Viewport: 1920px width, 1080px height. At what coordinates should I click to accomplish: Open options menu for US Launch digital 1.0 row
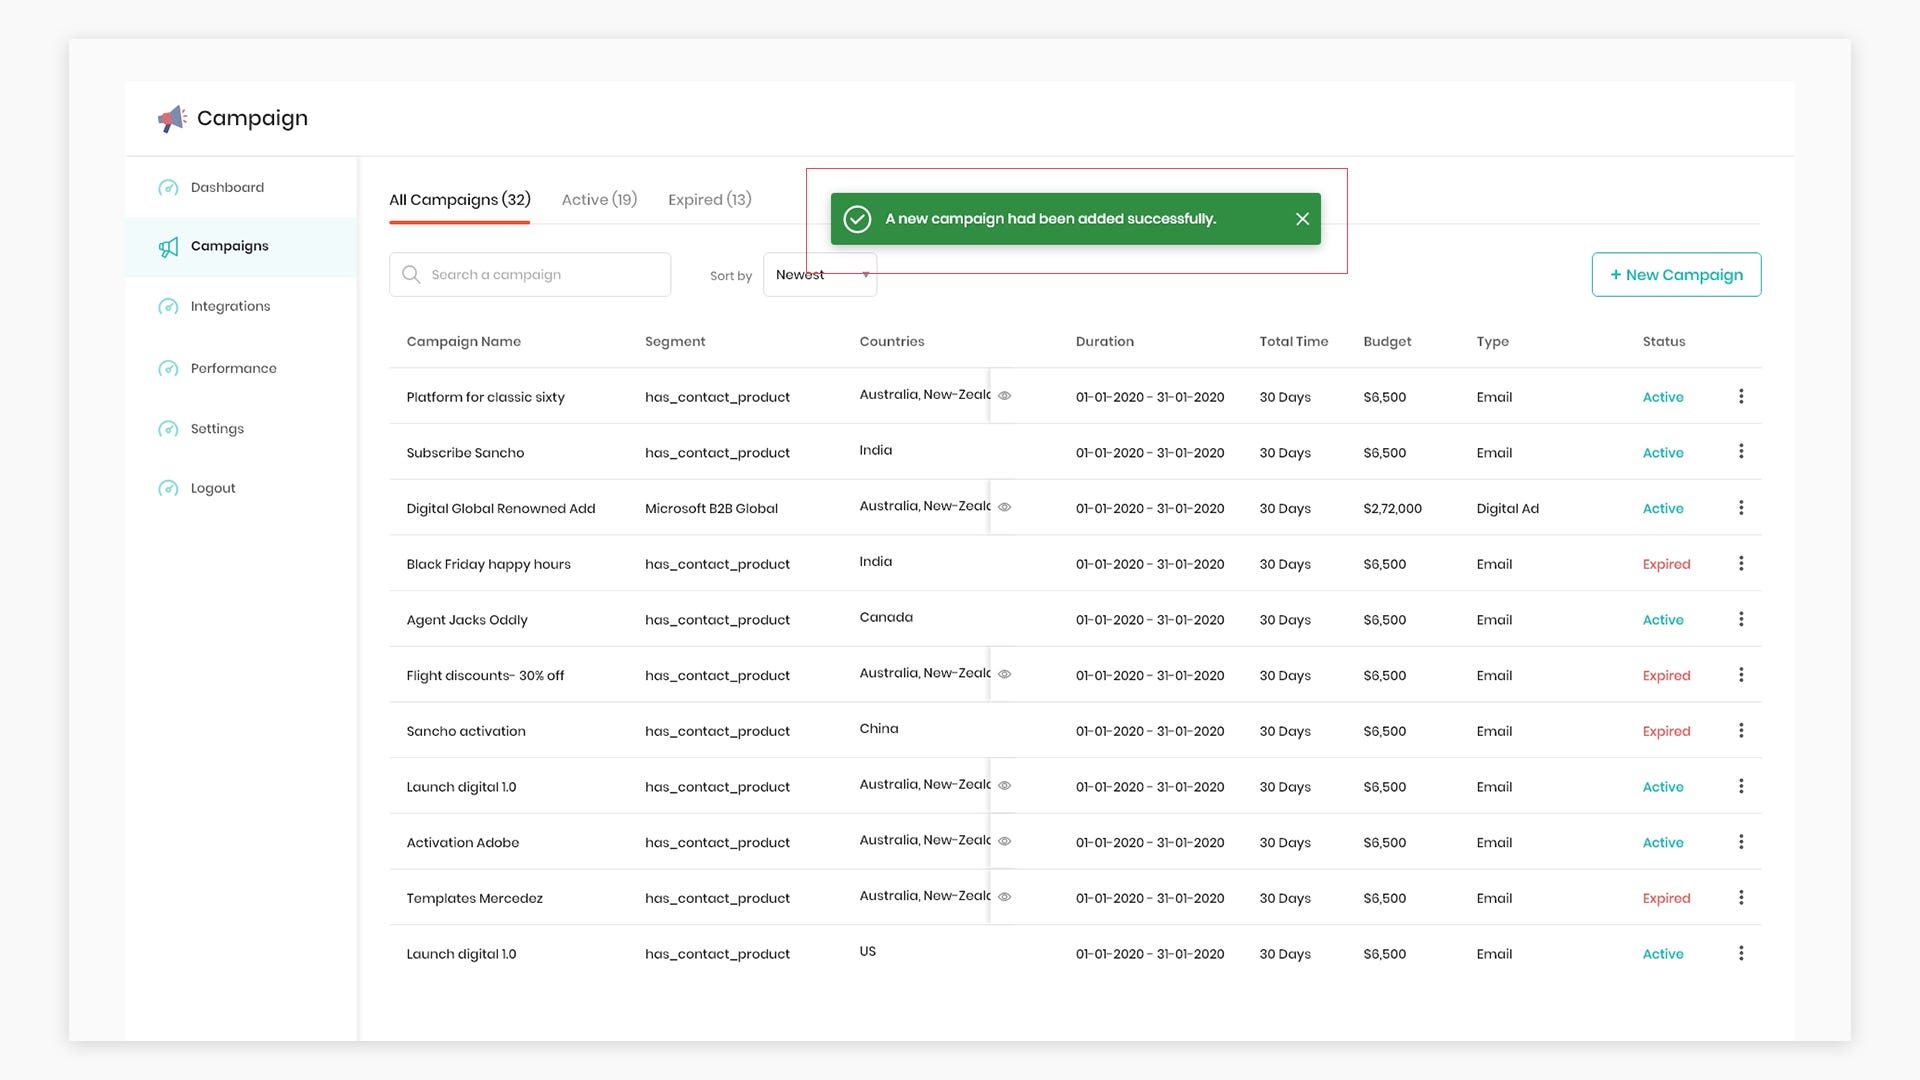pyautogui.click(x=1741, y=954)
